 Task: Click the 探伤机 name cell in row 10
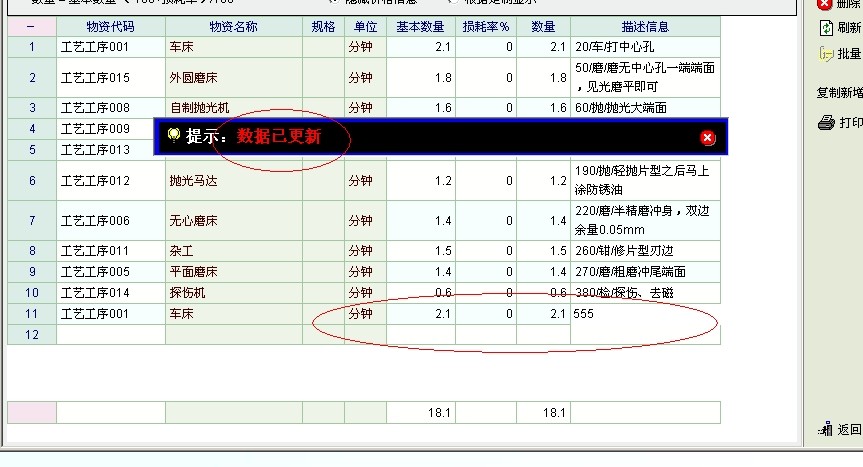tap(233, 293)
